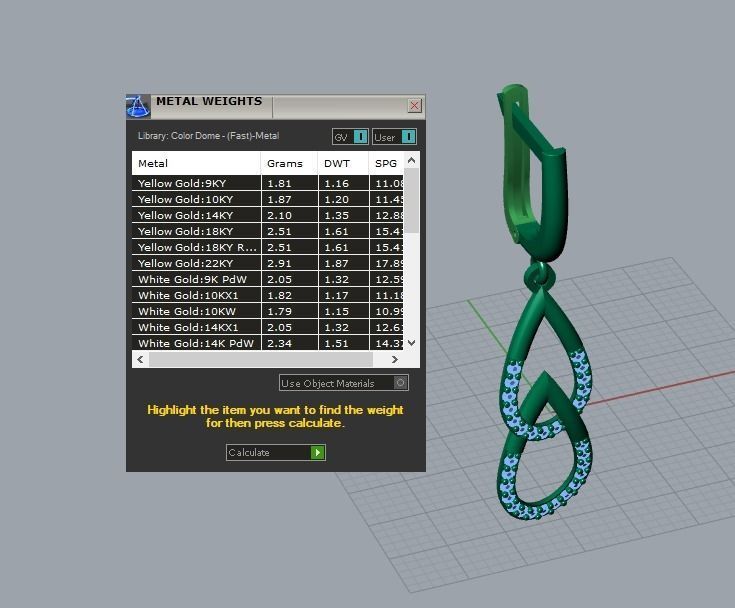This screenshot has height=608, width=735.
Task: Select the Yellow Gold:22KY row
Action: 268,263
